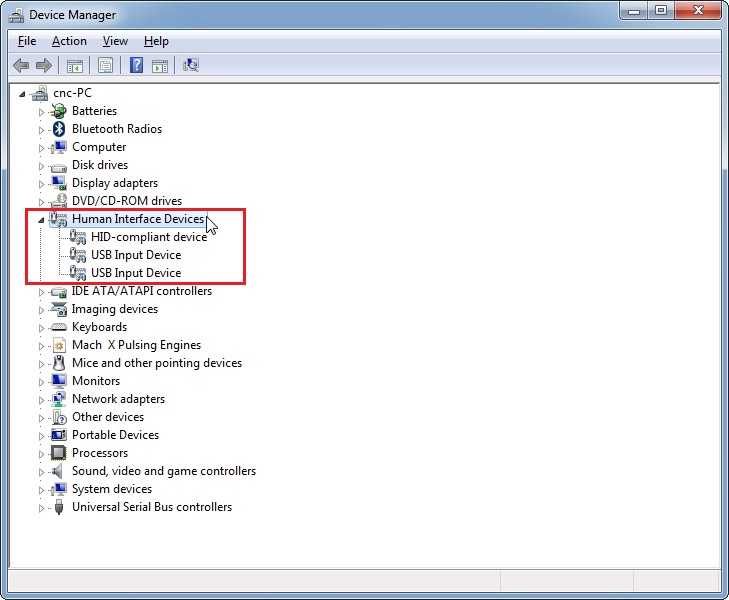Click the Mach X Pulsing Engines icon

pos(59,345)
